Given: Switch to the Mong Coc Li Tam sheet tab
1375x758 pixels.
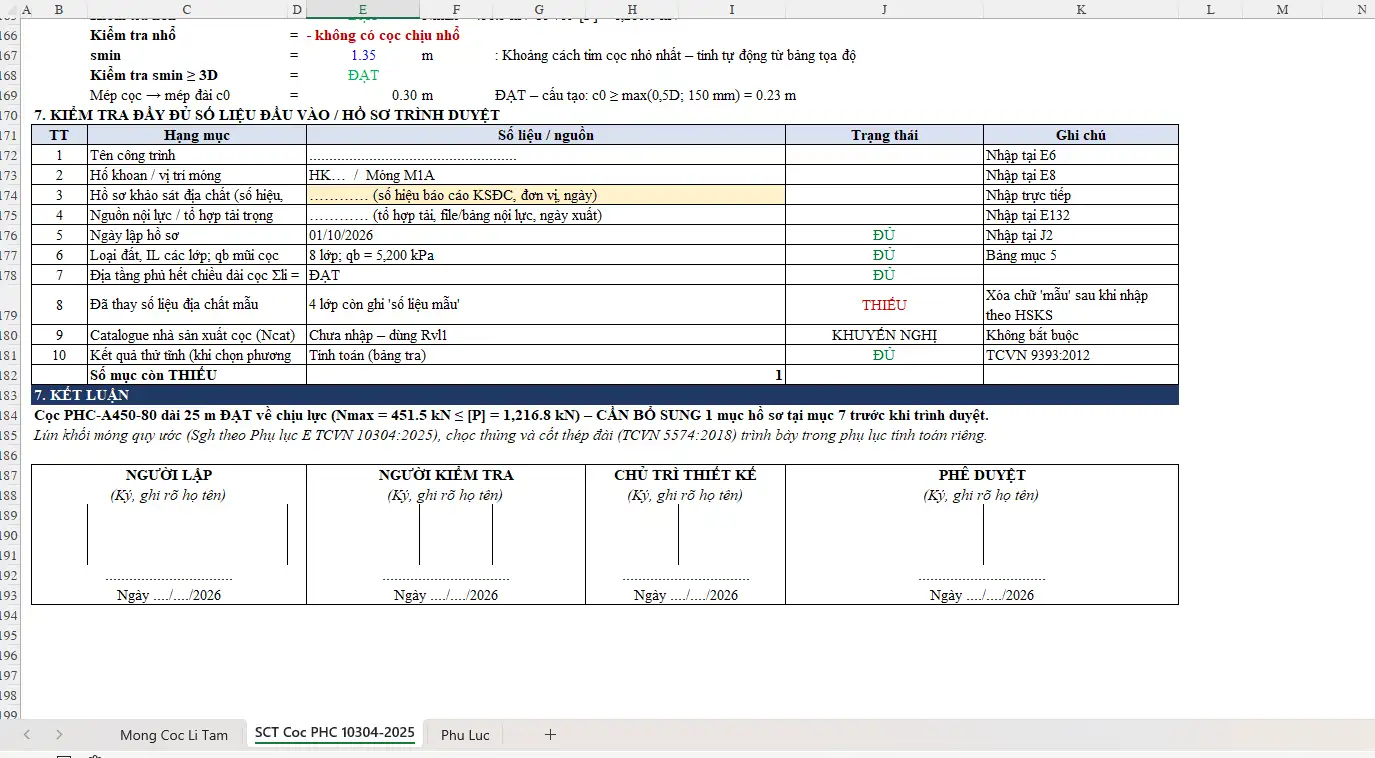Looking at the screenshot, I should pyautogui.click(x=174, y=735).
